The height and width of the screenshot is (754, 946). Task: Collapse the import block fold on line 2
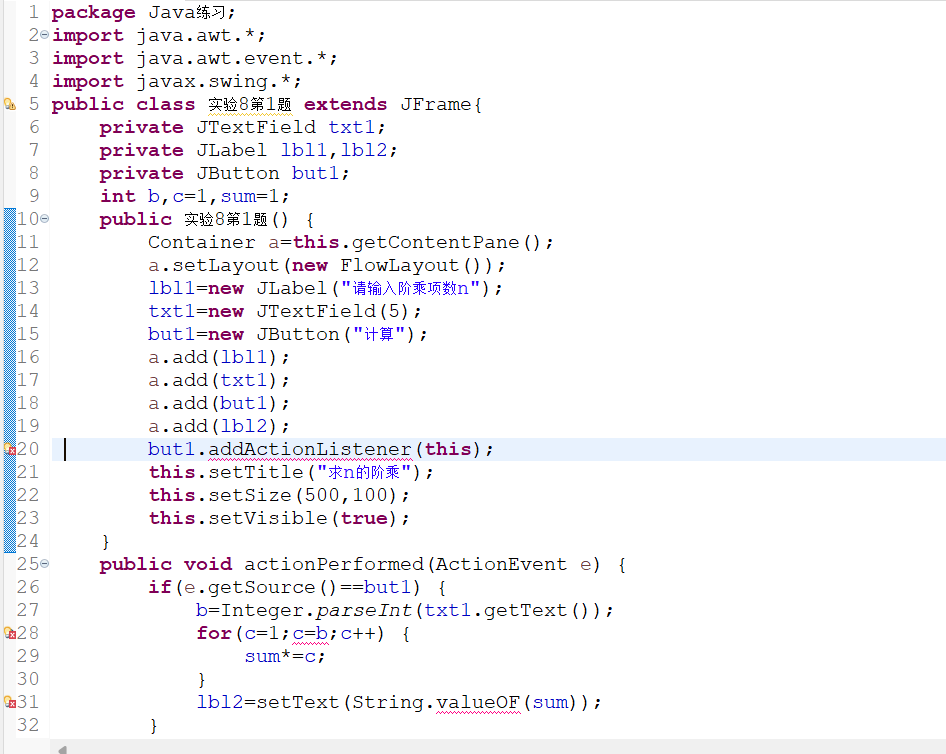coord(45,35)
